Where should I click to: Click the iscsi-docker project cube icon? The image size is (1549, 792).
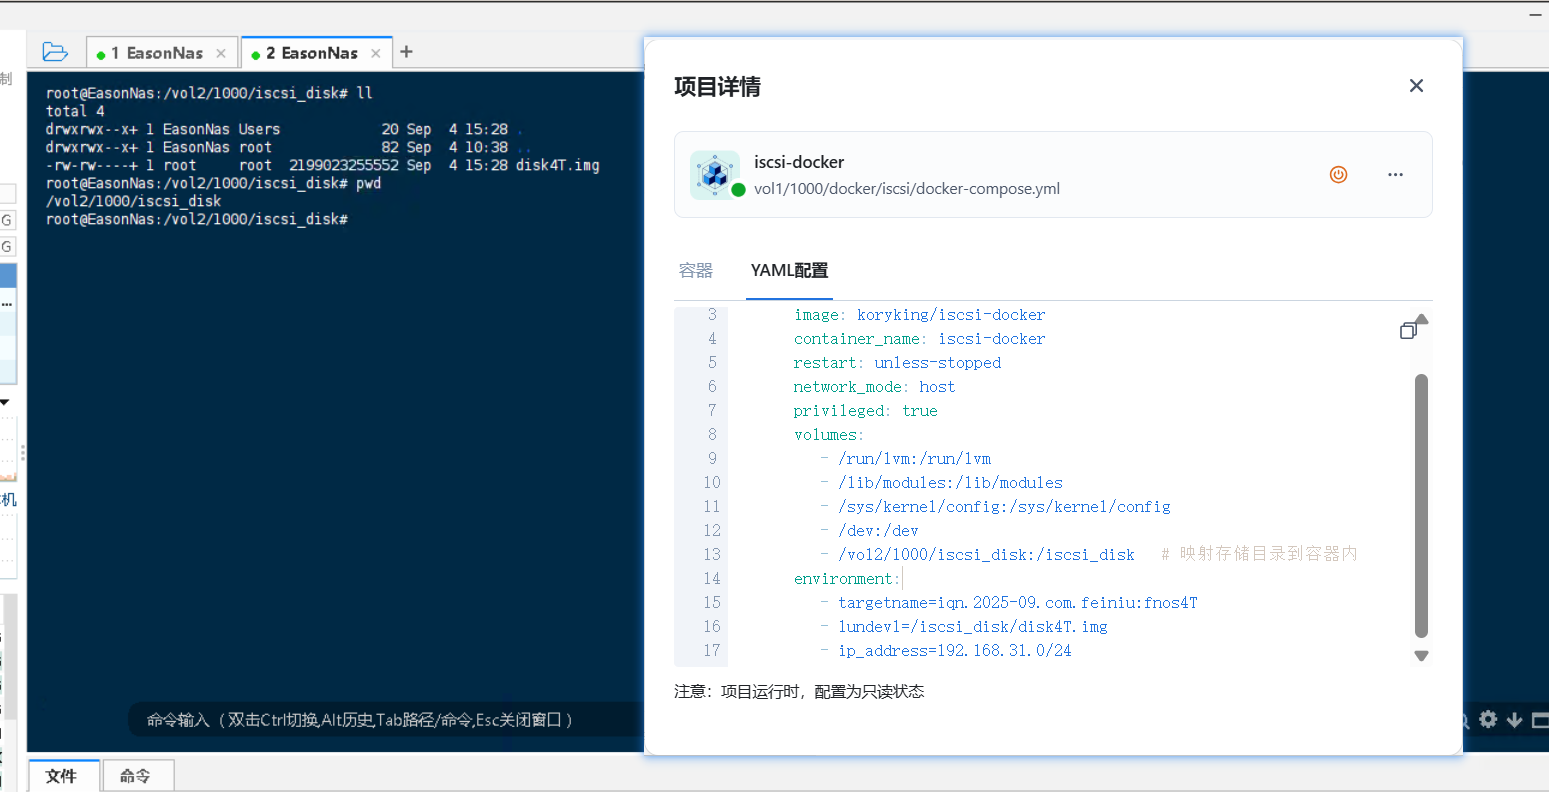tap(715, 174)
